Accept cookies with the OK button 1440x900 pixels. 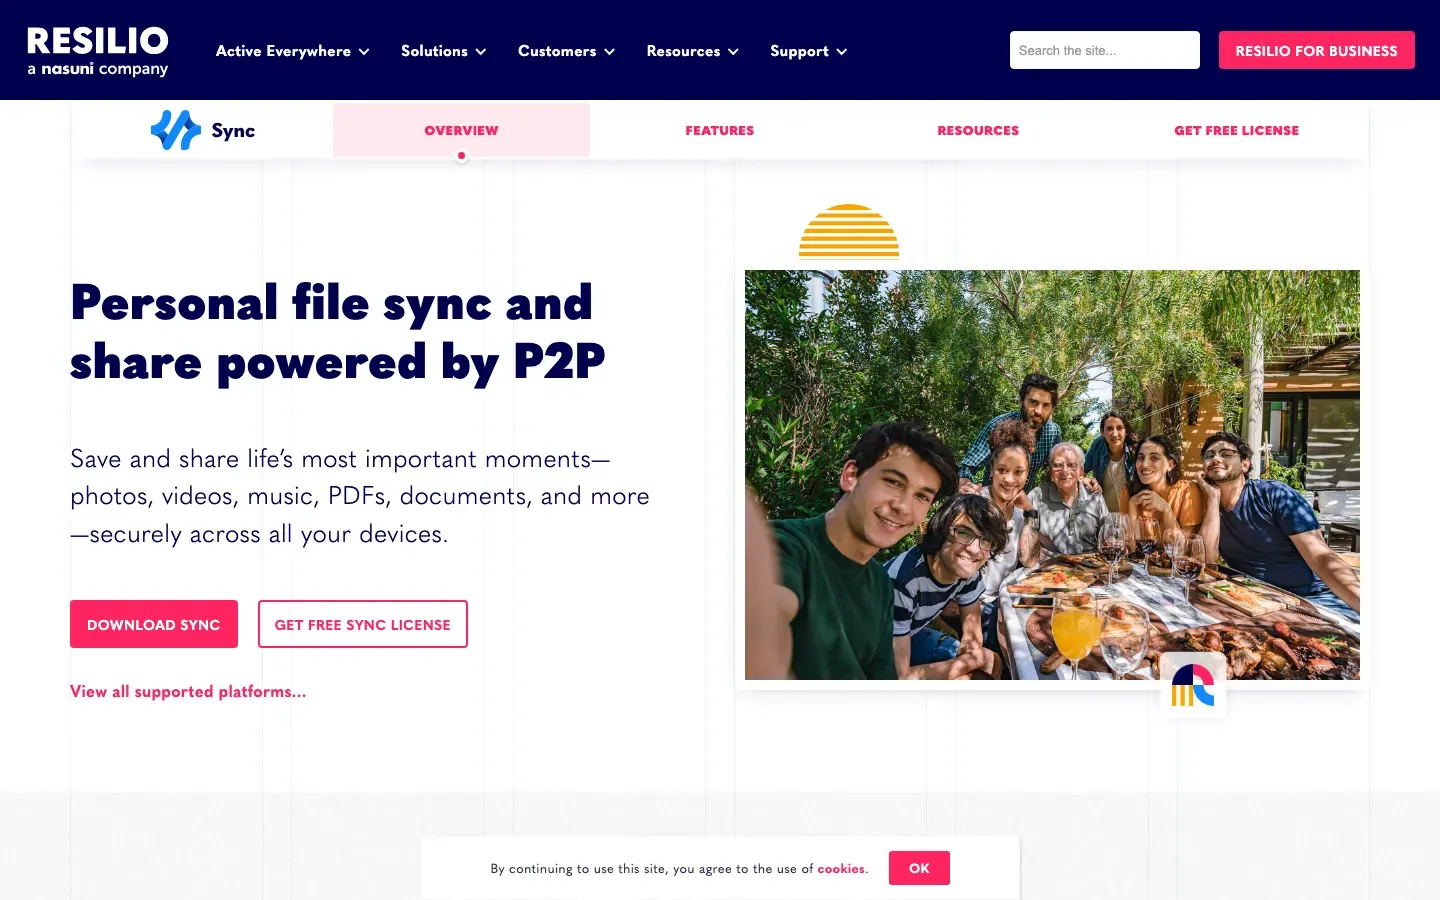click(919, 868)
